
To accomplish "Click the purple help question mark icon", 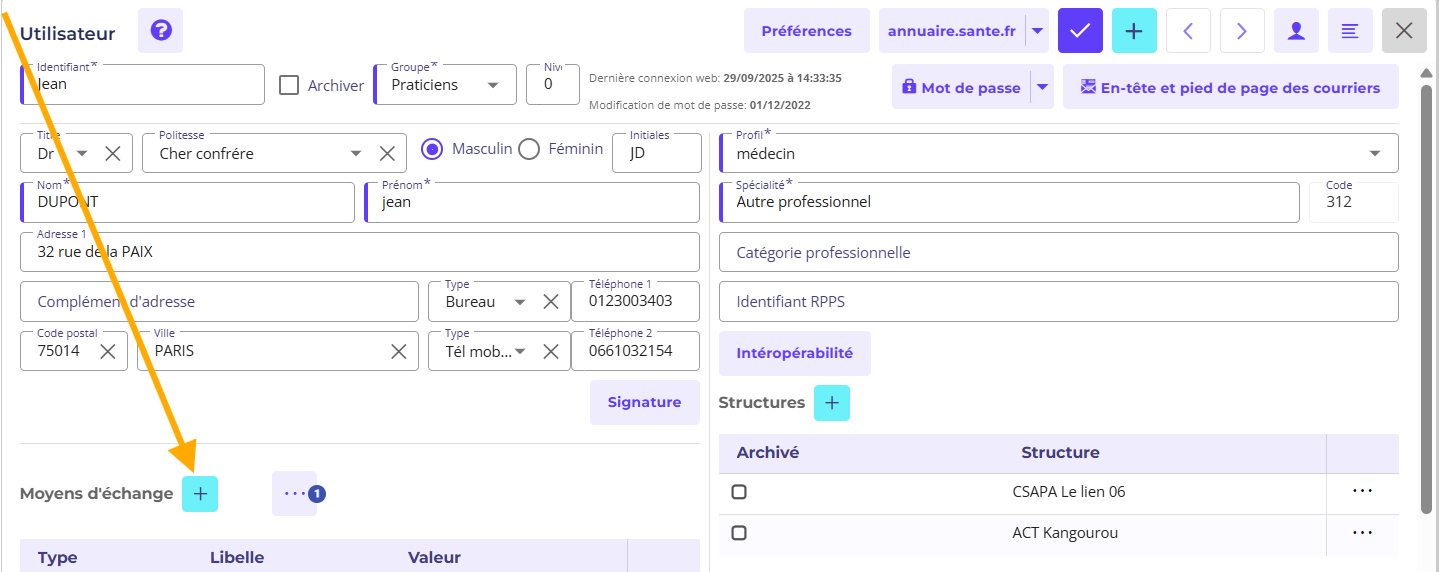I will pos(160,31).
